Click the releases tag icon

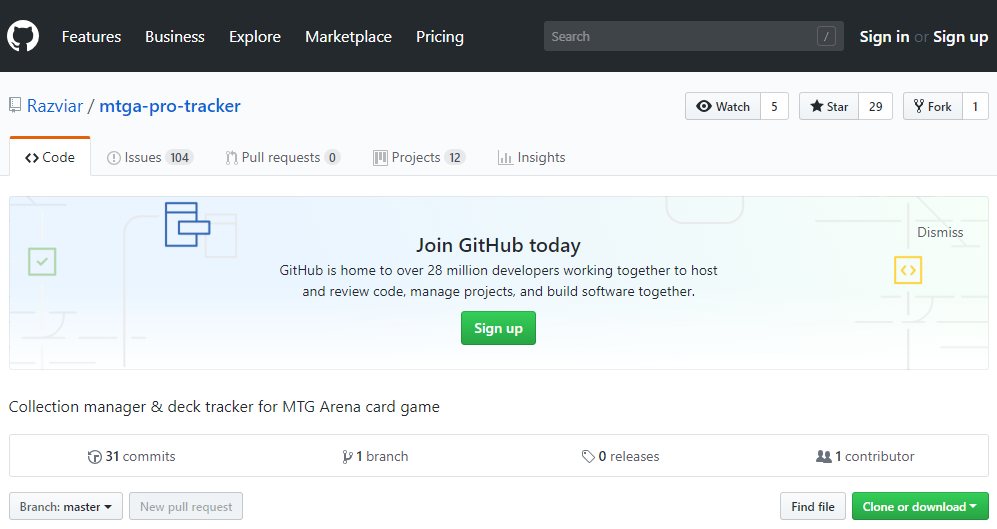[588, 457]
